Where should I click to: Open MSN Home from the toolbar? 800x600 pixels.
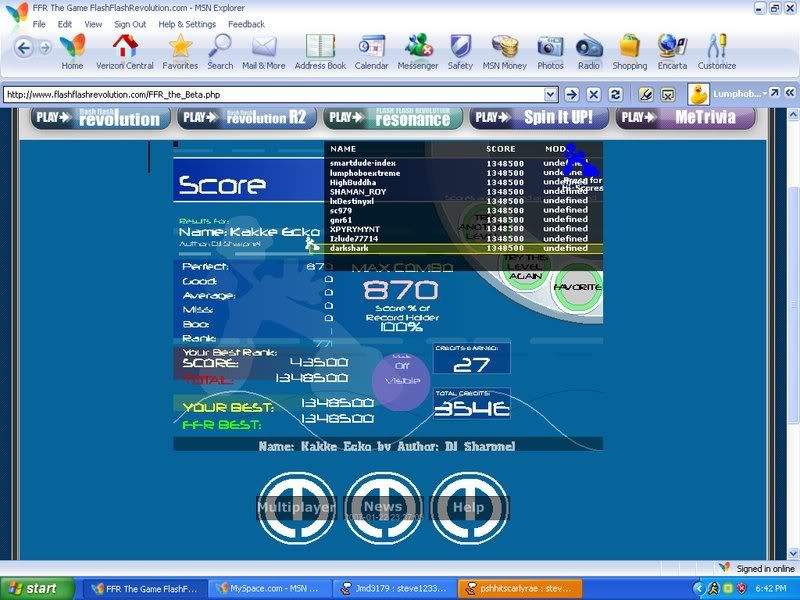[72, 51]
